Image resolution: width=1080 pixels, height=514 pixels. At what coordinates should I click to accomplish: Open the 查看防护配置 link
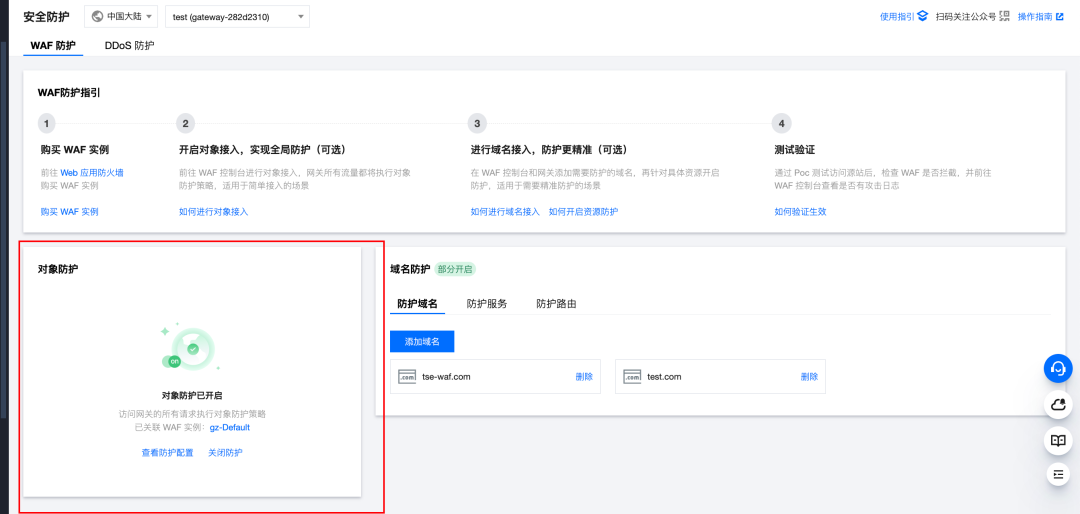[x=167, y=453]
